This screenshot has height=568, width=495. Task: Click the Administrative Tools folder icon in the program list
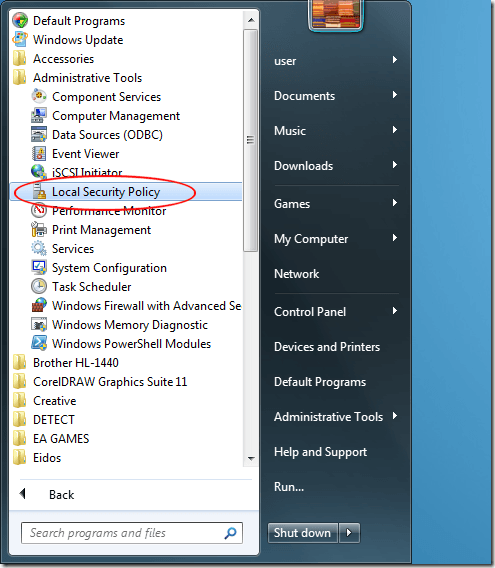[20, 78]
